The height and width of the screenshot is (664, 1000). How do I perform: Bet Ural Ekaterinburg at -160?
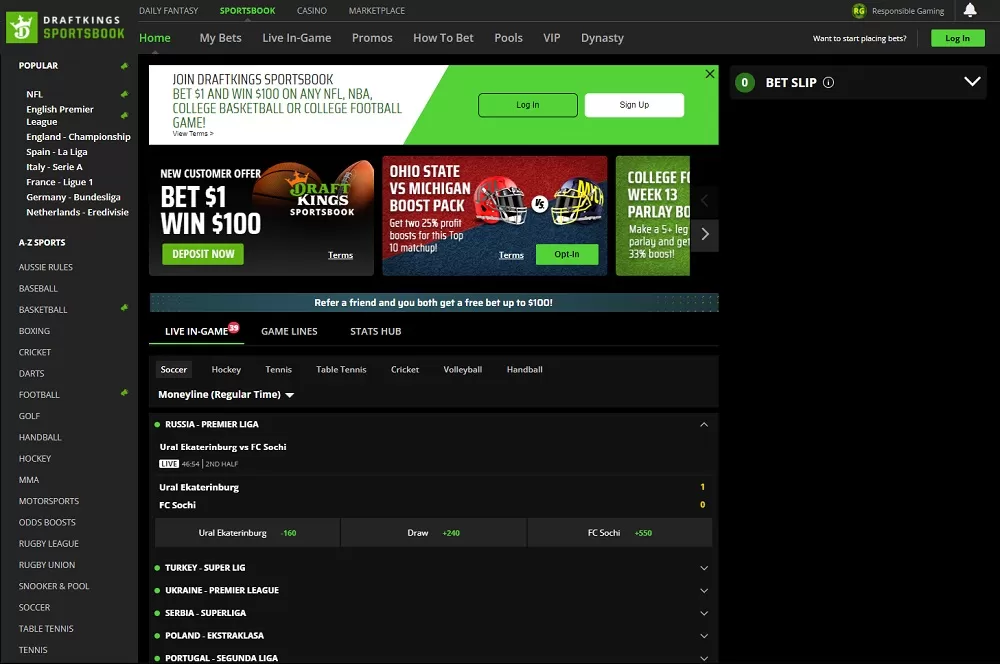[247, 533]
